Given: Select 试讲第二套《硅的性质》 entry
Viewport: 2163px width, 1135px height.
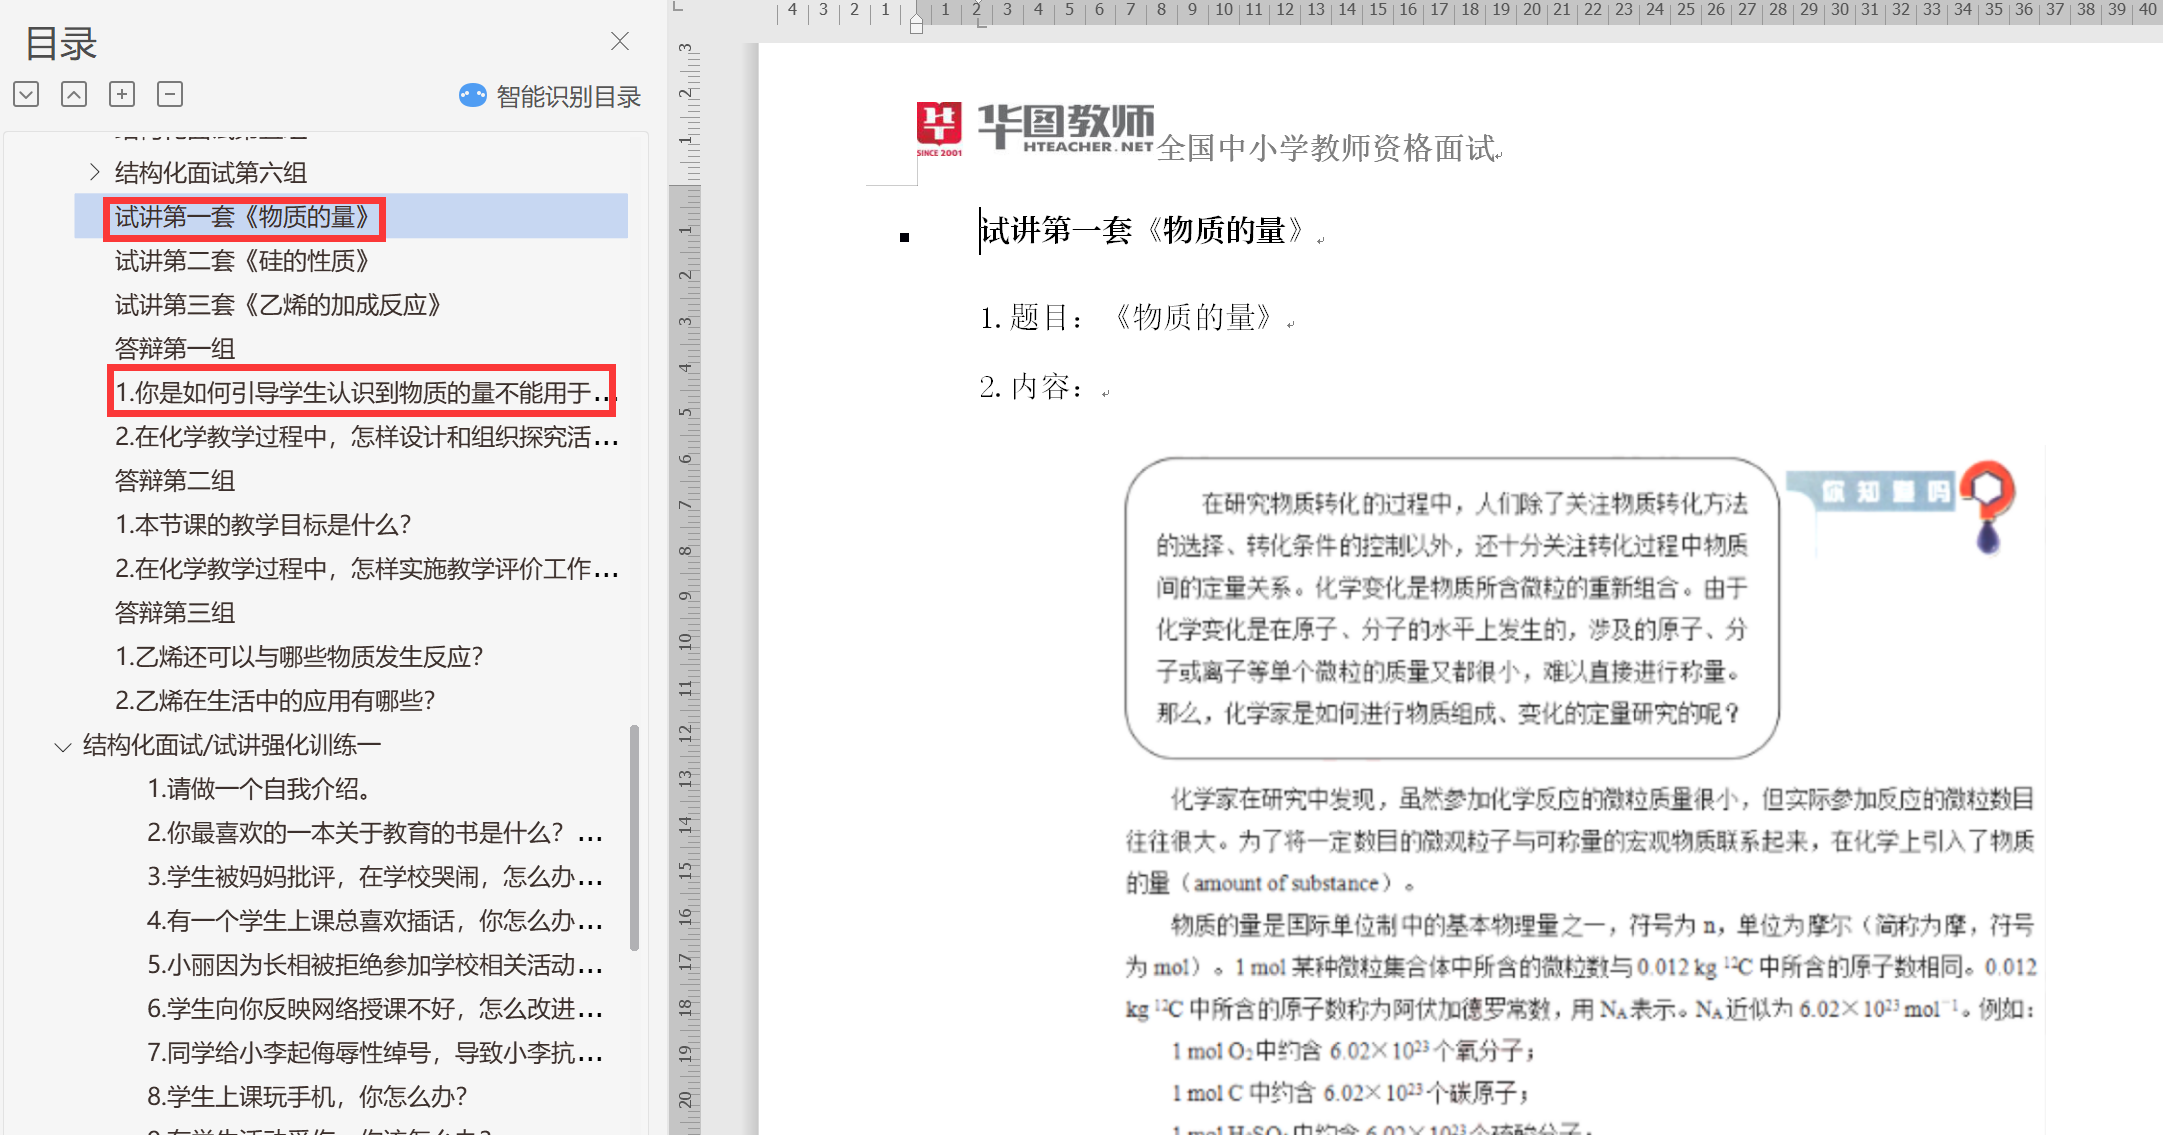Looking at the screenshot, I should 242,261.
